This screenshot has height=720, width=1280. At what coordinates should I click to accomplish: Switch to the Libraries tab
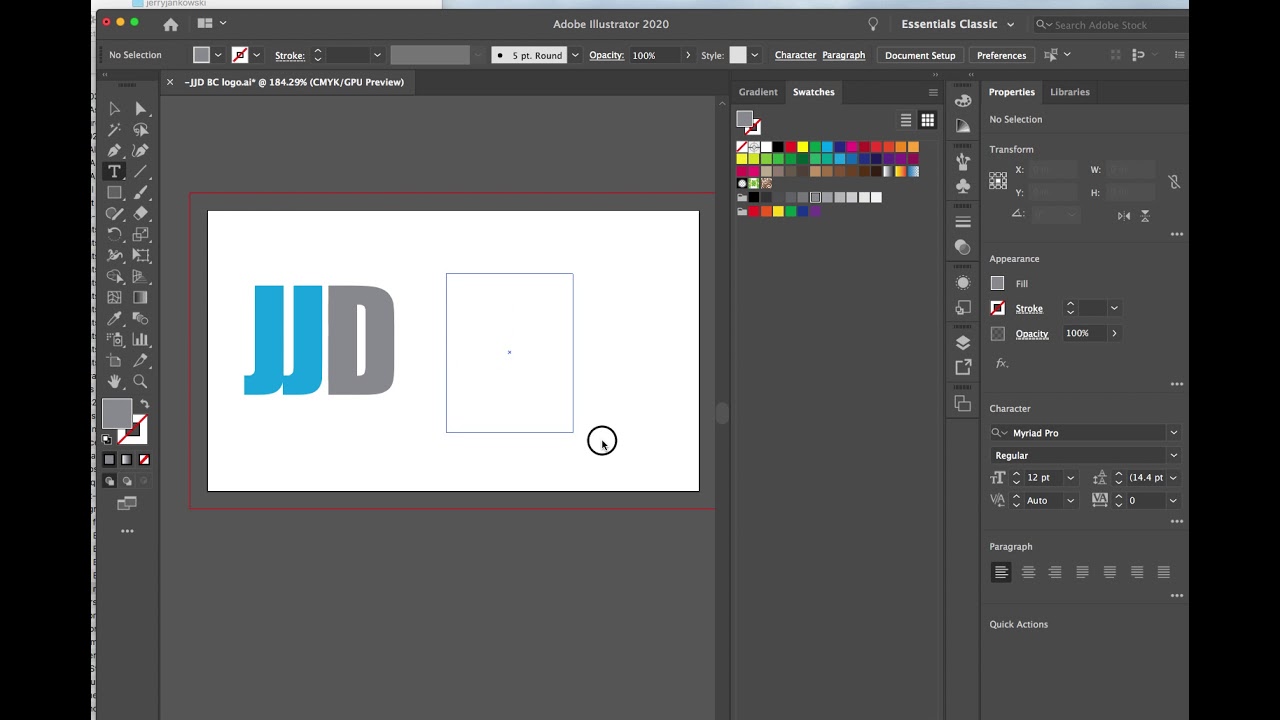pos(1070,92)
